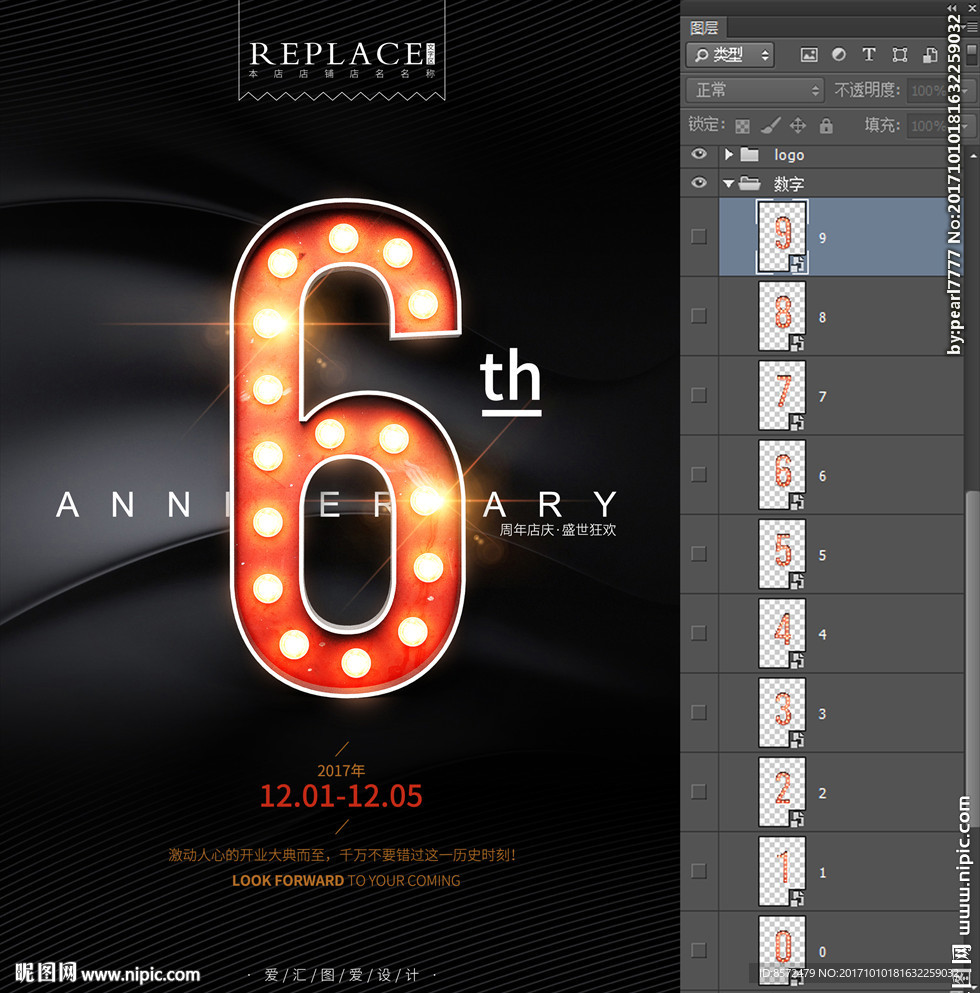The height and width of the screenshot is (993, 980).
Task: Click the shape layer filter icon
Action: click(x=899, y=55)
